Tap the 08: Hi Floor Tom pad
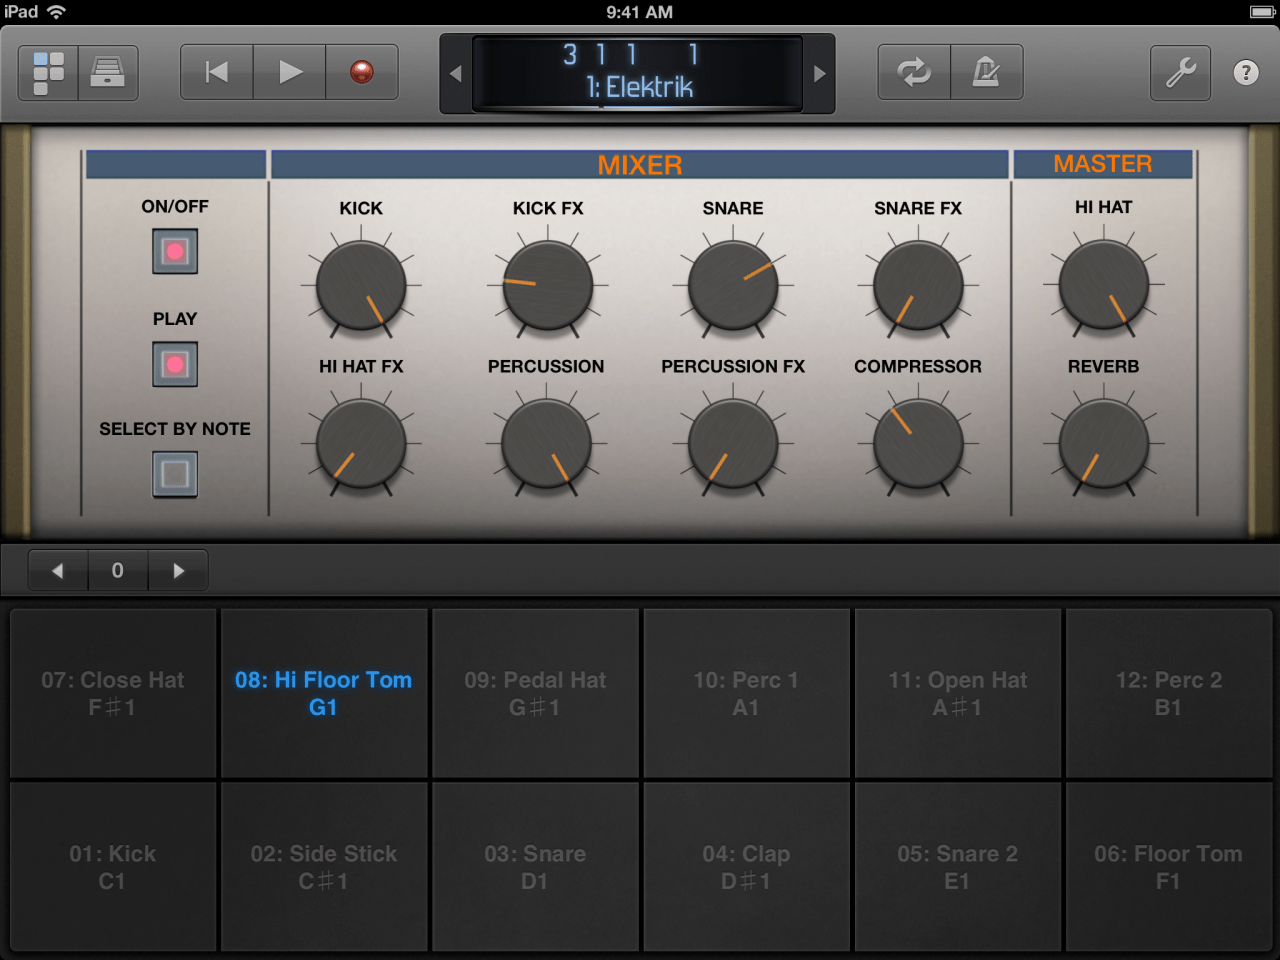This screenshot has width=1280, height=960. tap(324, 693)
